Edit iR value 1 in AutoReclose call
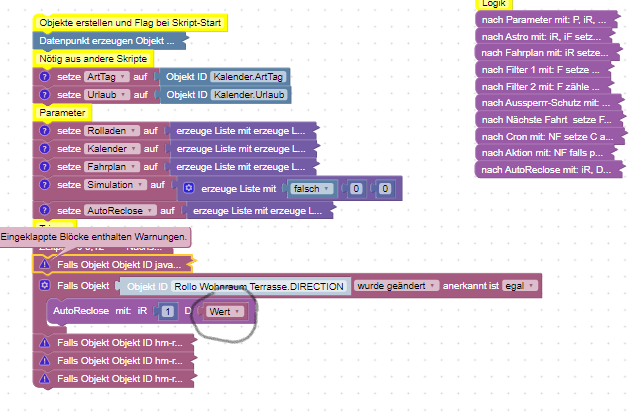Viewport: 631px width, 417px height. (168, 311)
